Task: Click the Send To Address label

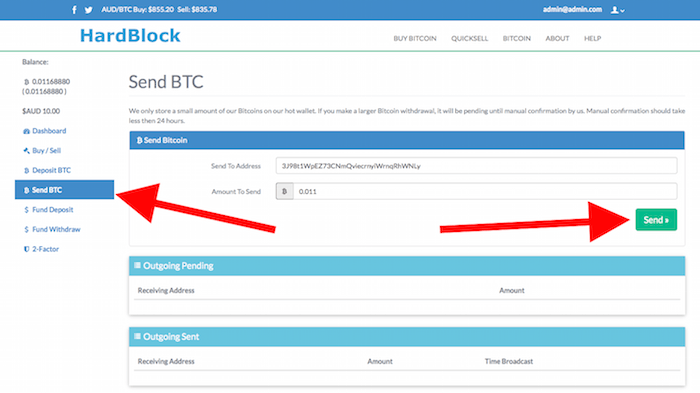Action: [x=236, y=166]
